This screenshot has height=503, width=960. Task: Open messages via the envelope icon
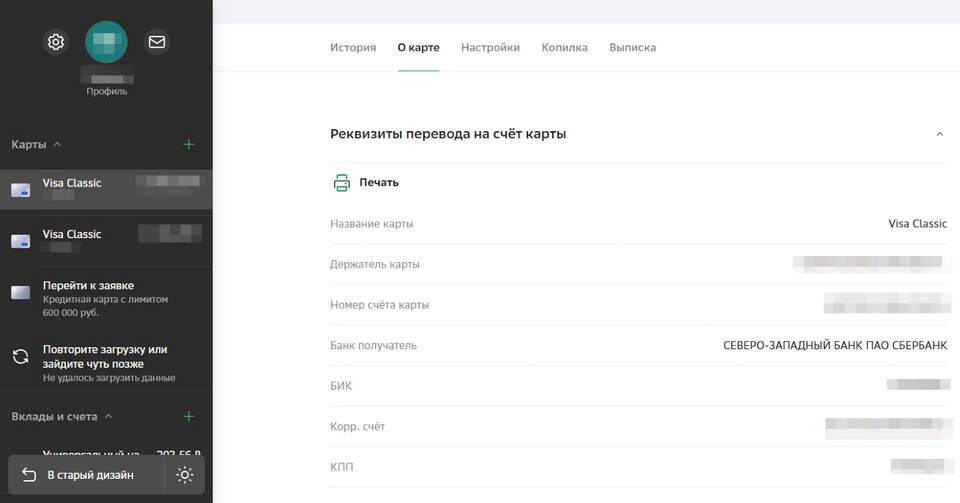pos(156,42)
